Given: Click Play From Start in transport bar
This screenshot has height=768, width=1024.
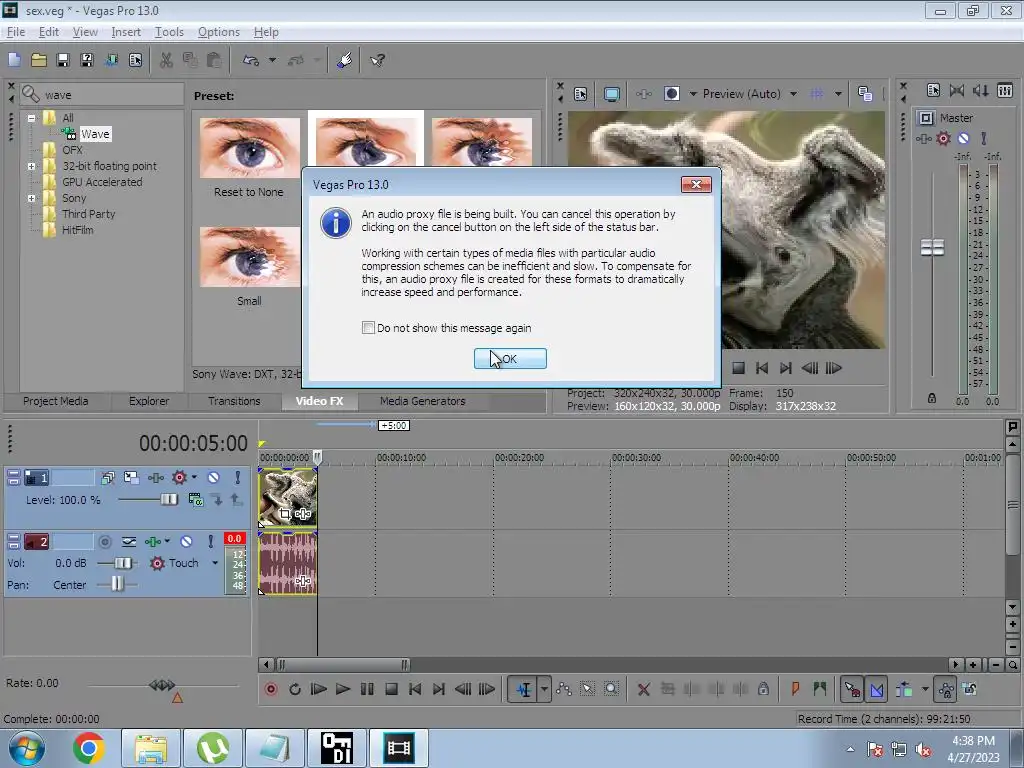Looking at the screenshot, I should 319,689.
